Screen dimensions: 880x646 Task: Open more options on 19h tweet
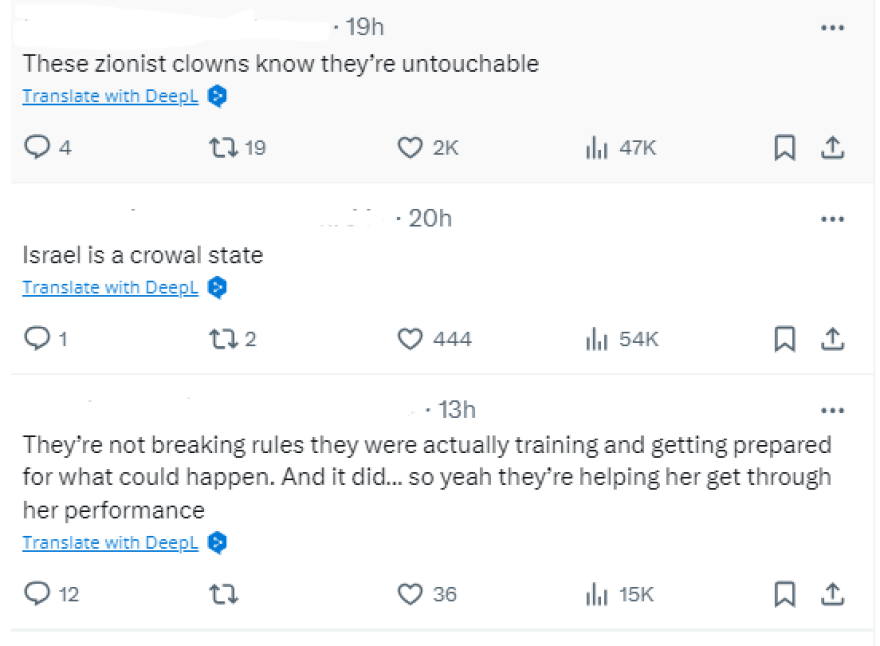click(832, 28)
